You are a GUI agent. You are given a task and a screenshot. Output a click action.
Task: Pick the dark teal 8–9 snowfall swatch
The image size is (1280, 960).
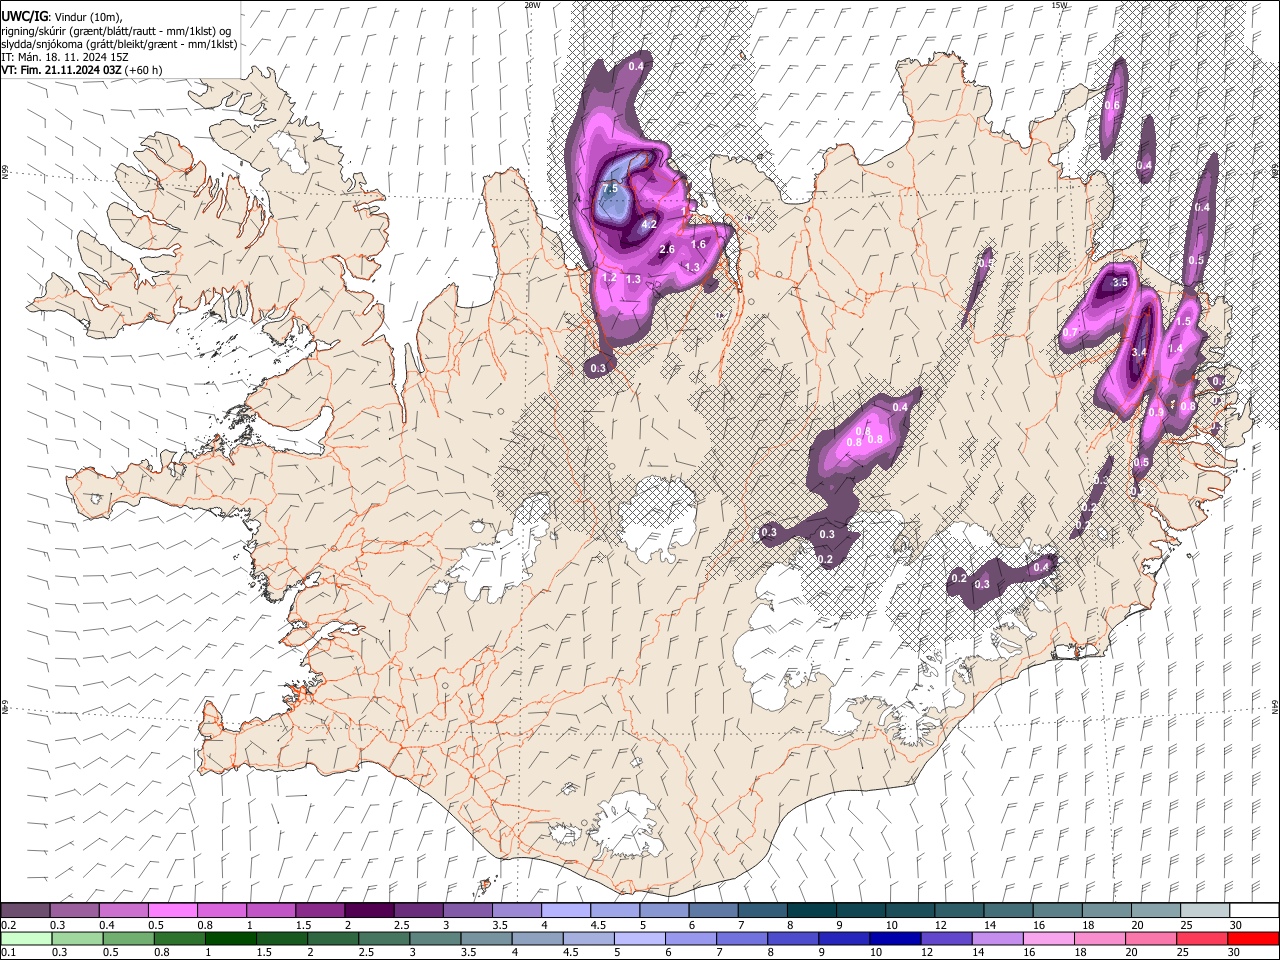click(810, 911)
